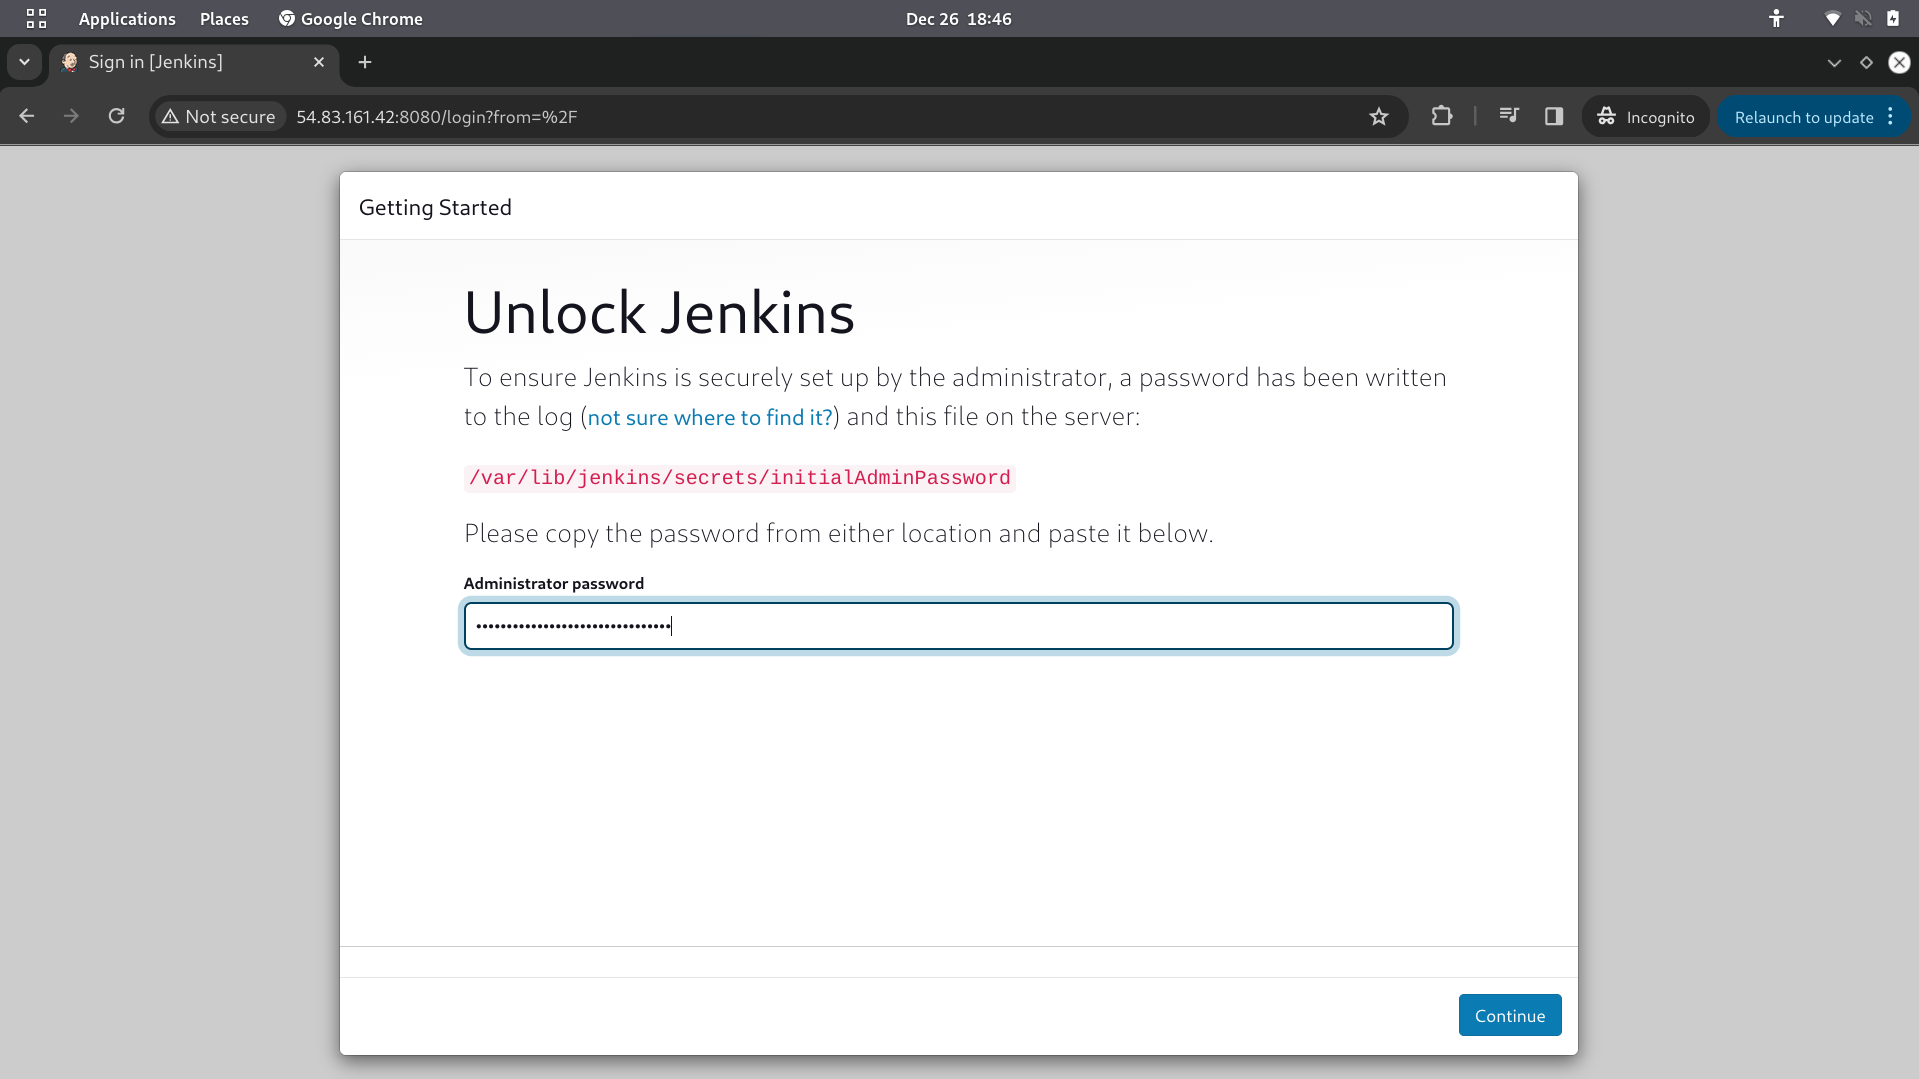
Task: Open the media controls icon
Action: click(1509, 117)
